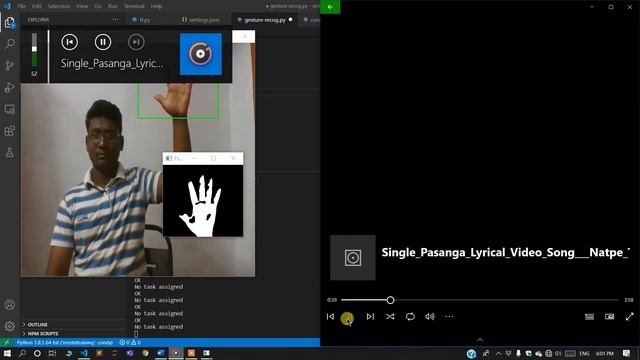Click play/pause button in Groove player

coord(347,318)
